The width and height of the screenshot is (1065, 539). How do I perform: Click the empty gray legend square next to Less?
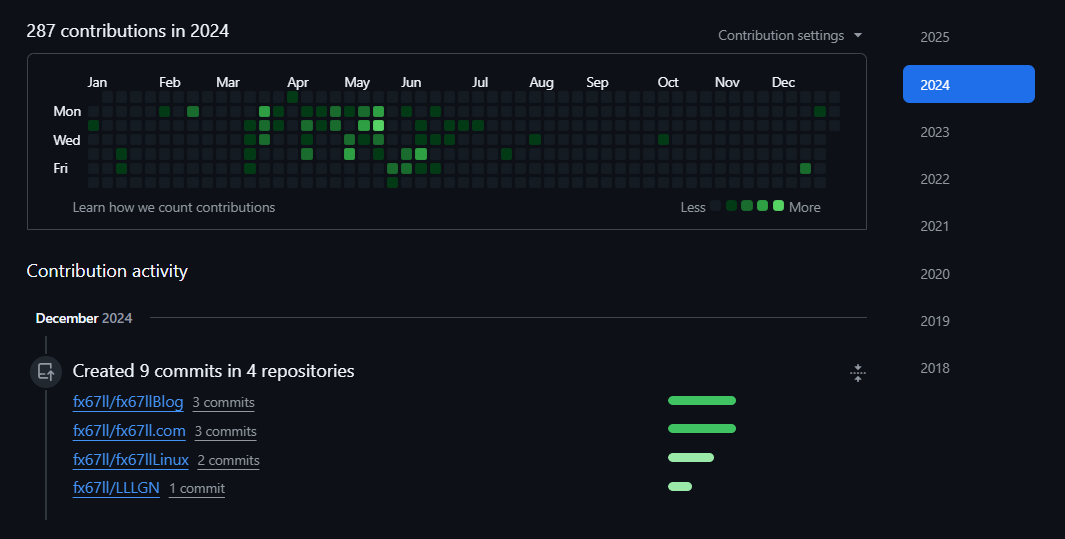point(715,206)
